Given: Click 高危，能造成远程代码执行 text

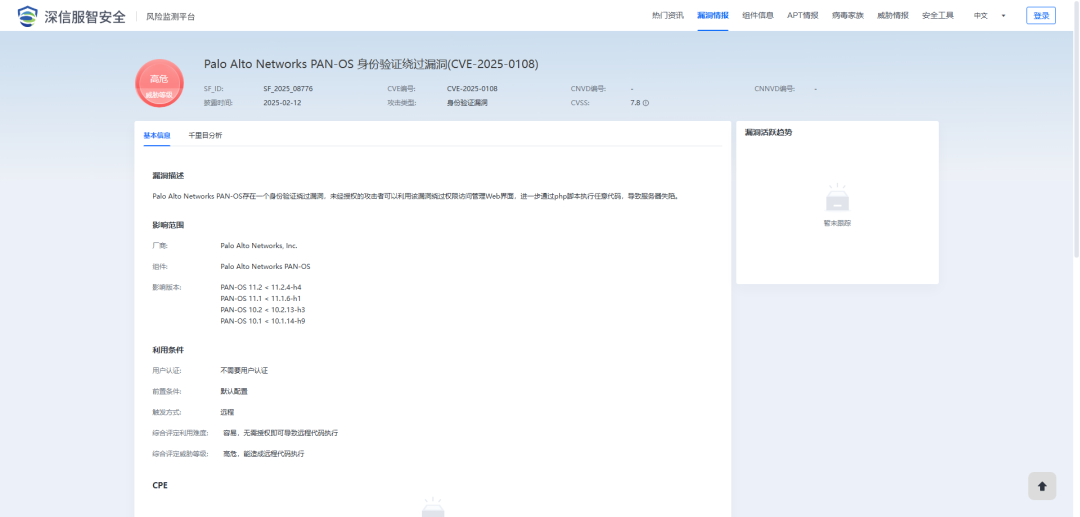Looking at the screenshot, I should coord(264,454).
